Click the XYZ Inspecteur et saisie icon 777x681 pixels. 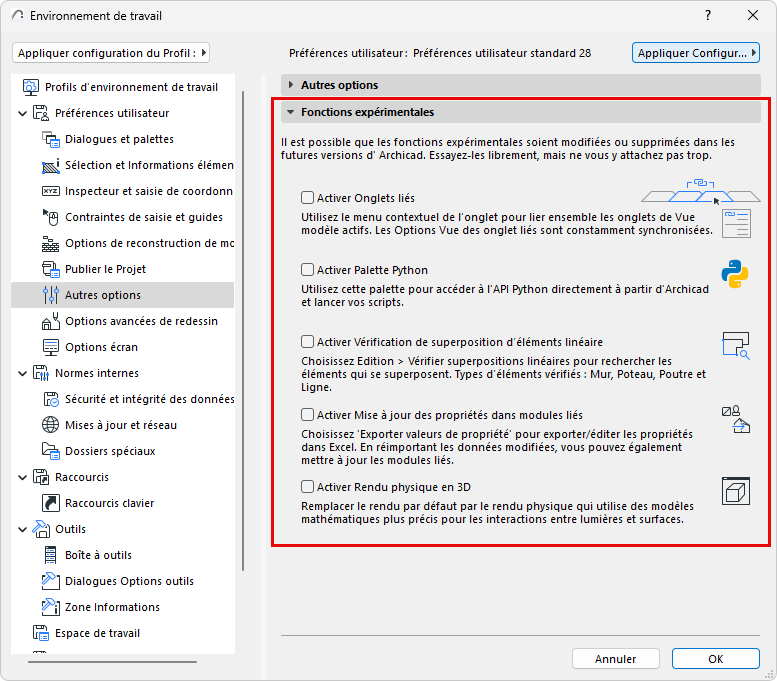pos(51,191)
